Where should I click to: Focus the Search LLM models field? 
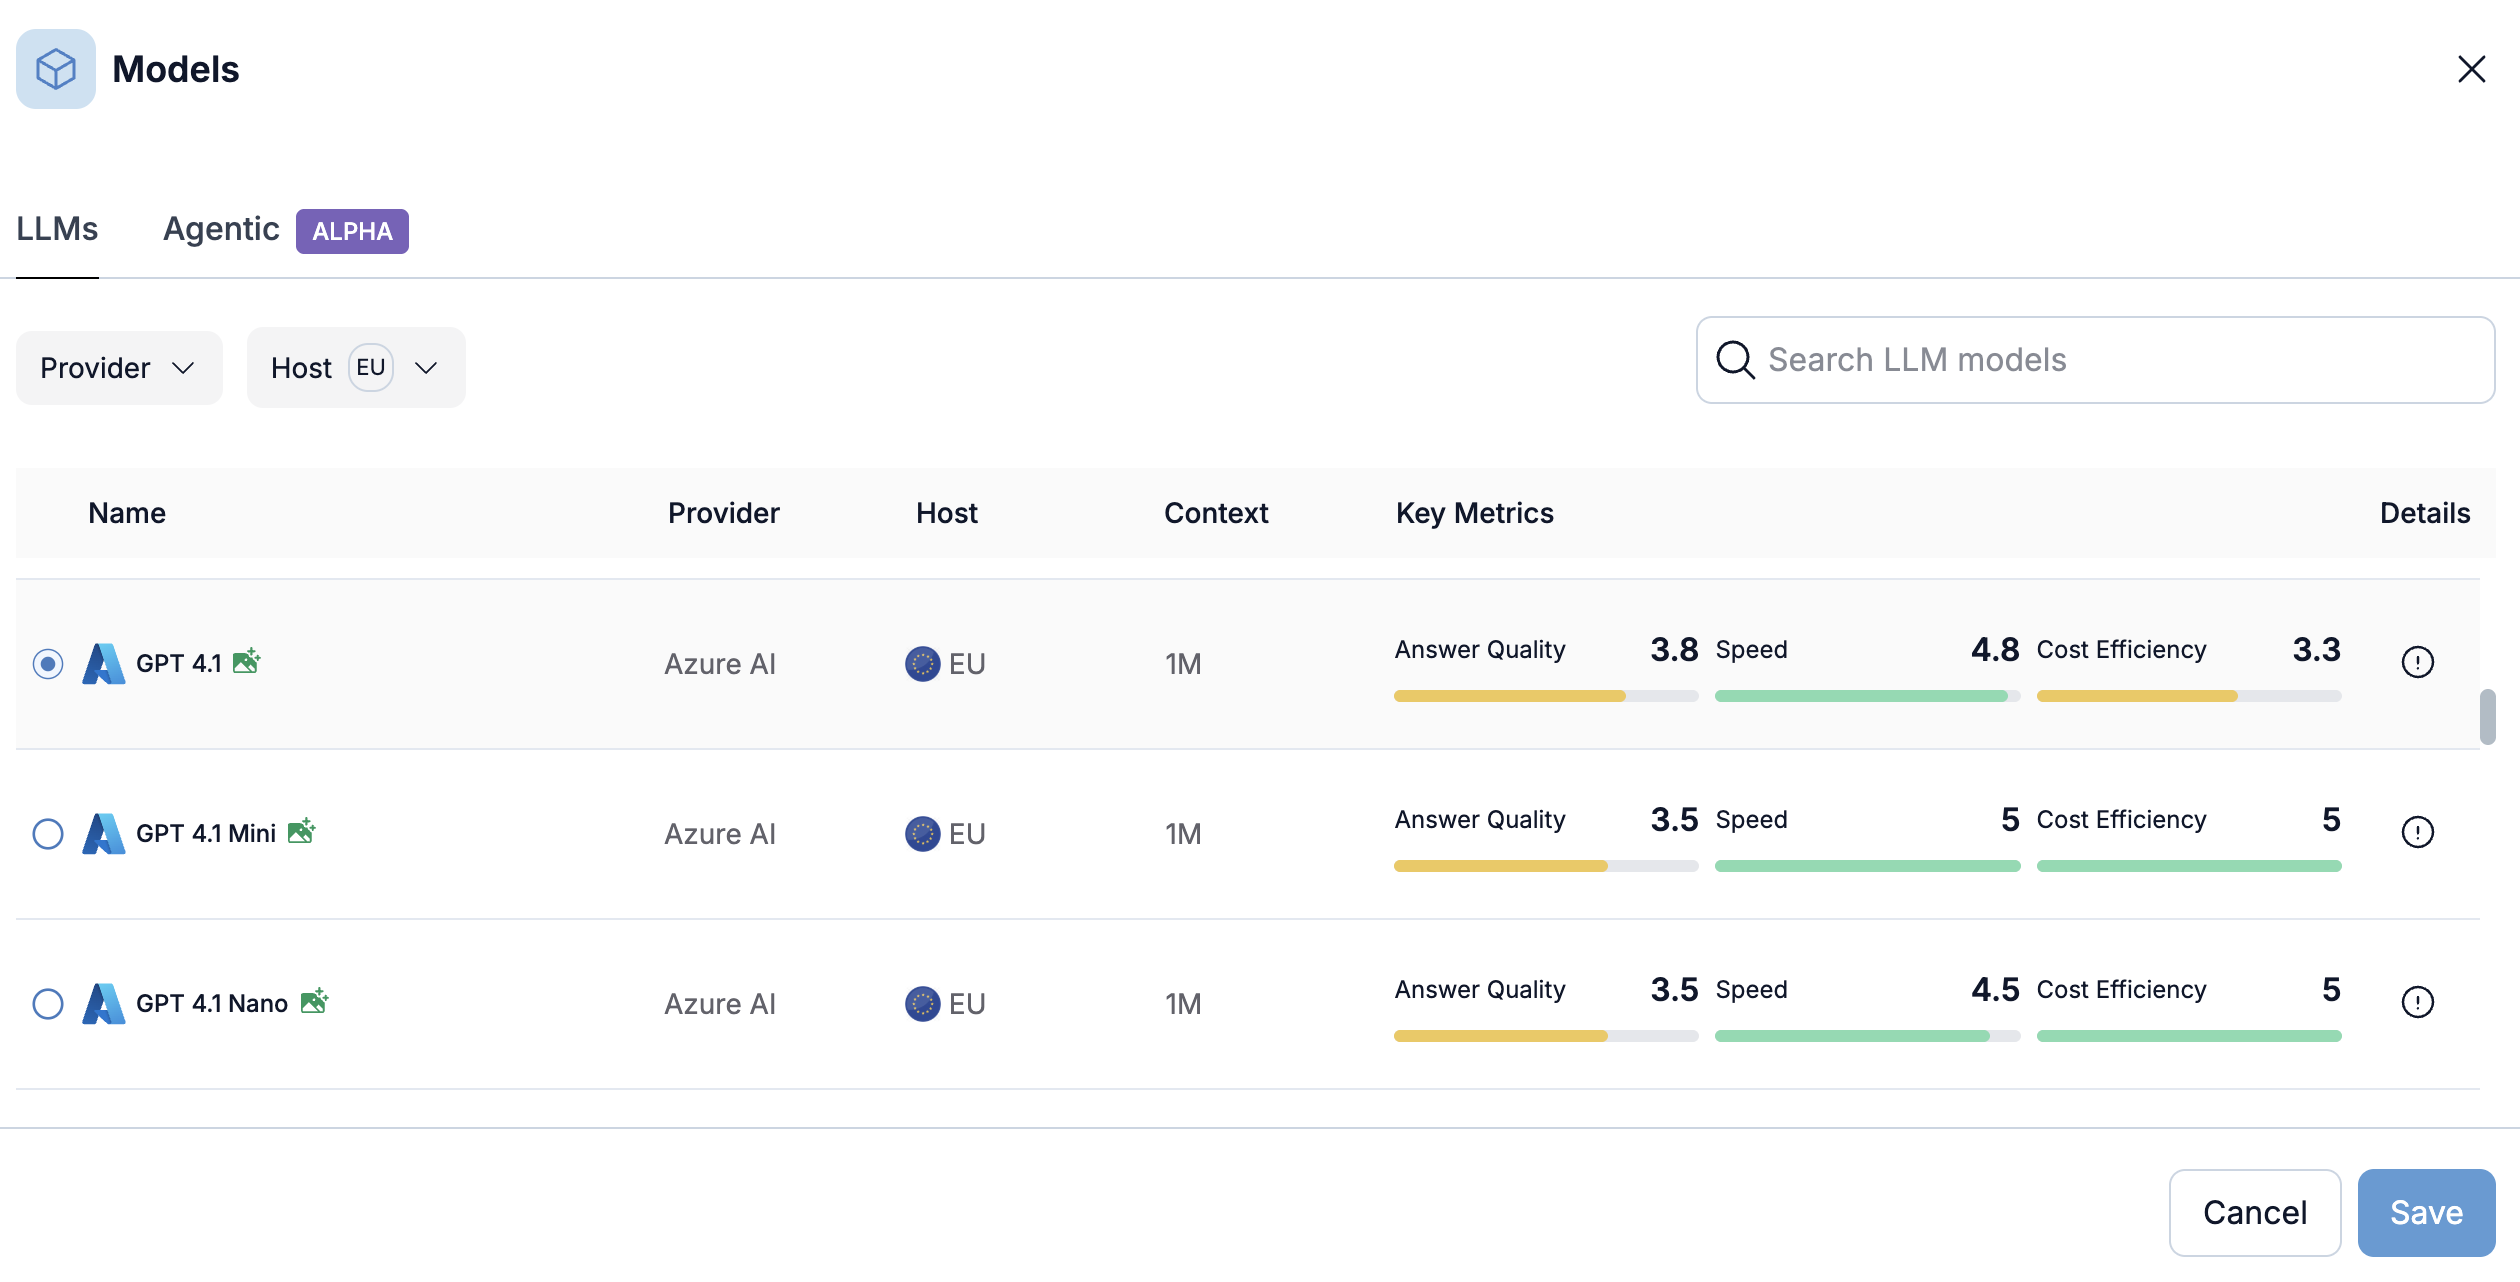2096,360
